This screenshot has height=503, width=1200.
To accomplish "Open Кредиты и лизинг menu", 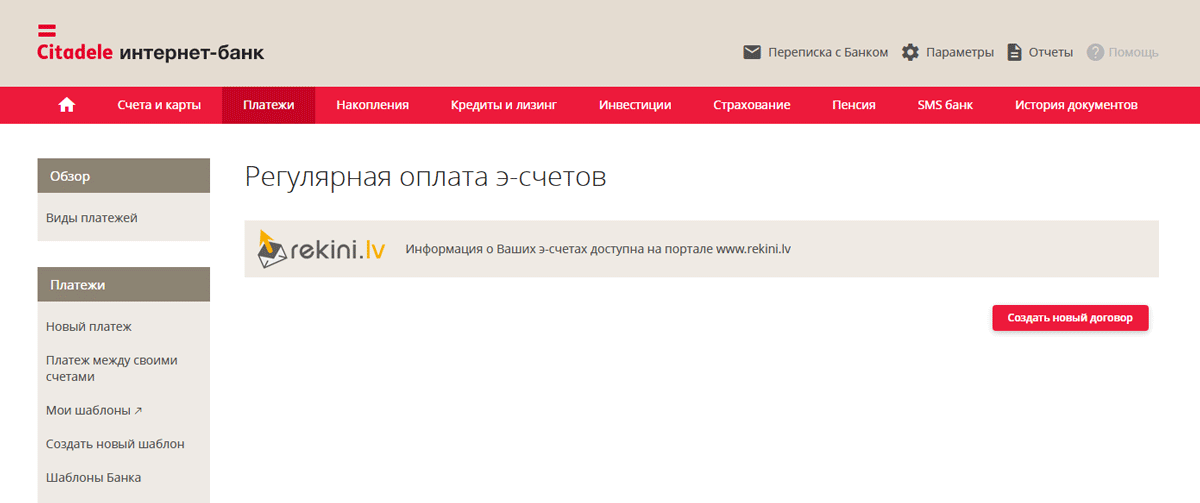I will [503, 105].
